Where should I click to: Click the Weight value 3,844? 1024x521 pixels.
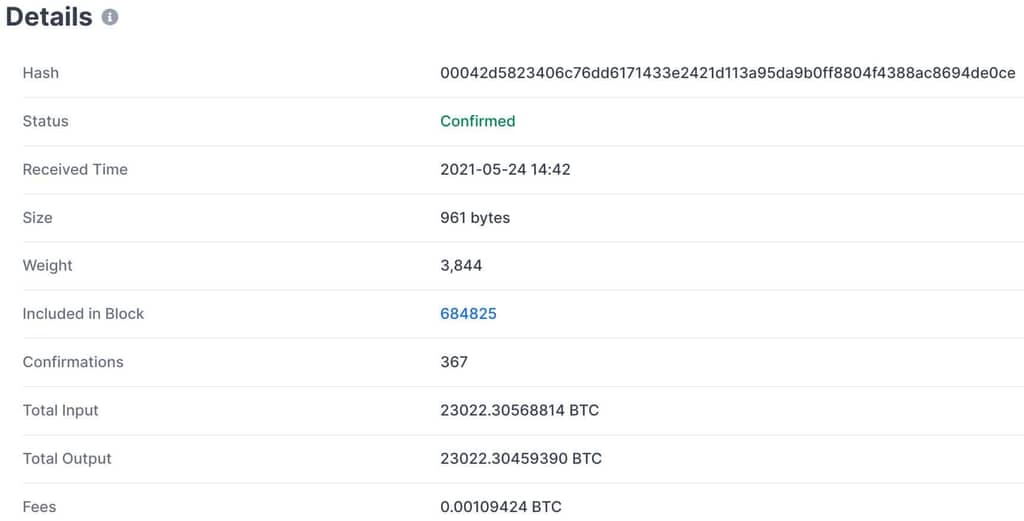coord(461,266)
